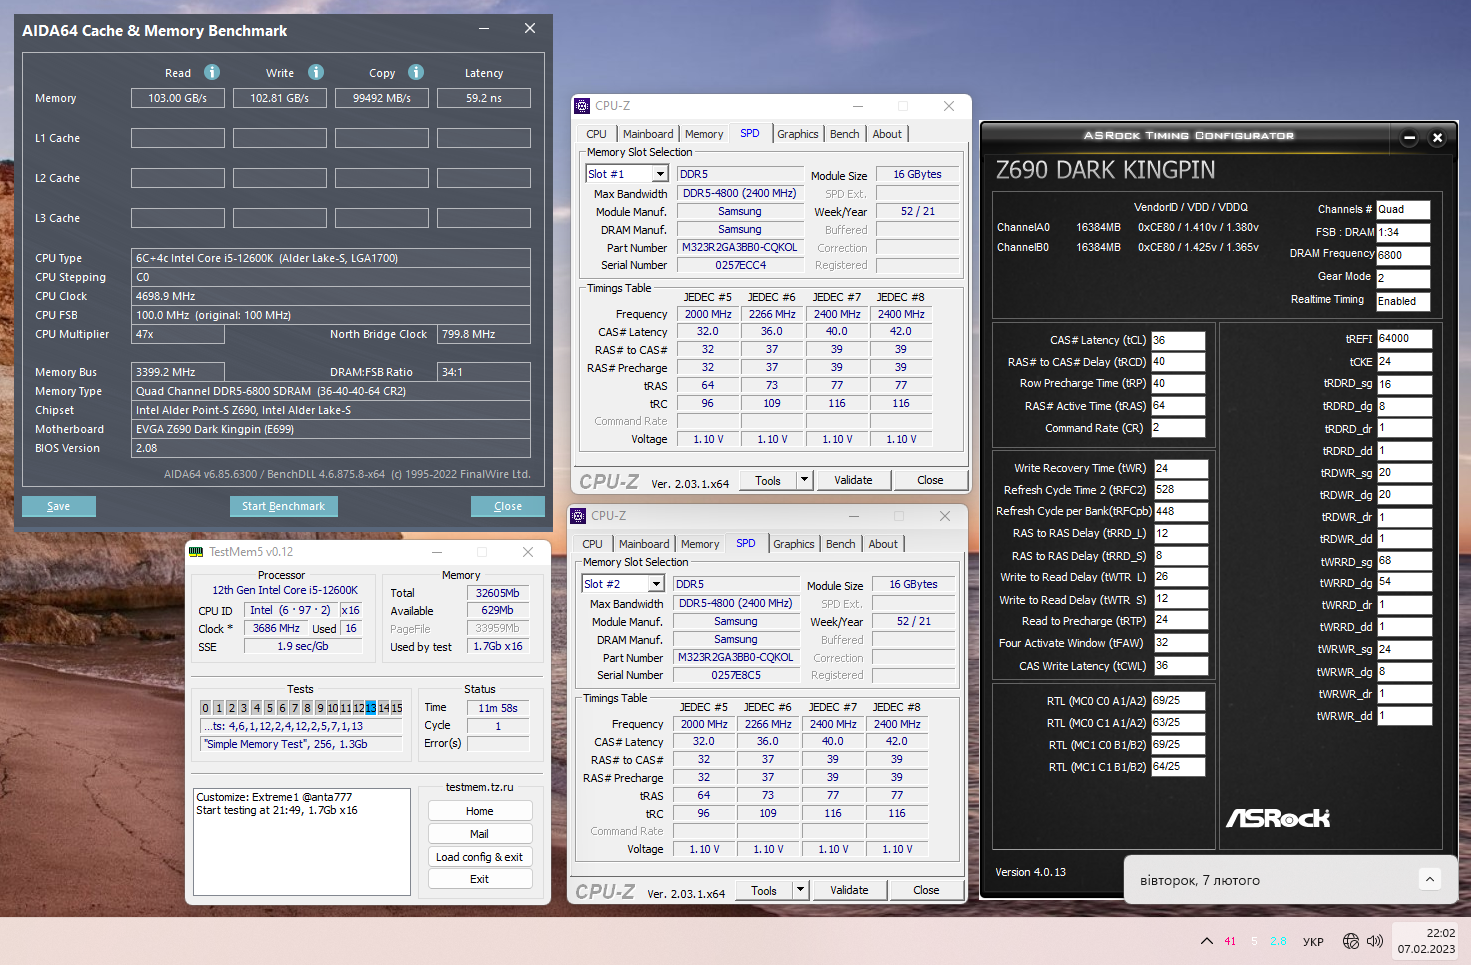The image size is (1471, 965).
Task: Switch to CPU tab in upper CPU-Z
Action: 596,134
